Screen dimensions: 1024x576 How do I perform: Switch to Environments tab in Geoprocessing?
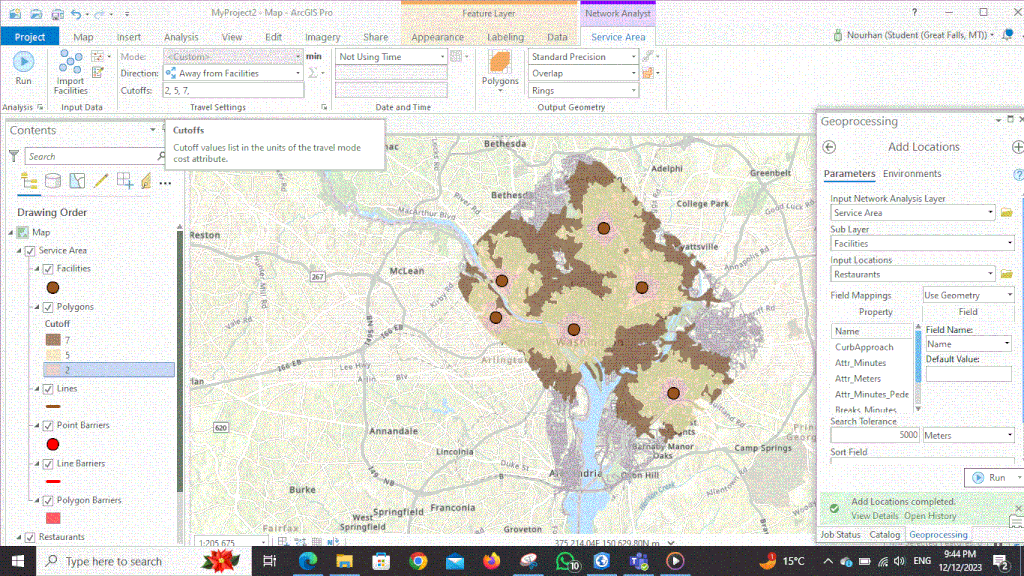click(912, 174)
